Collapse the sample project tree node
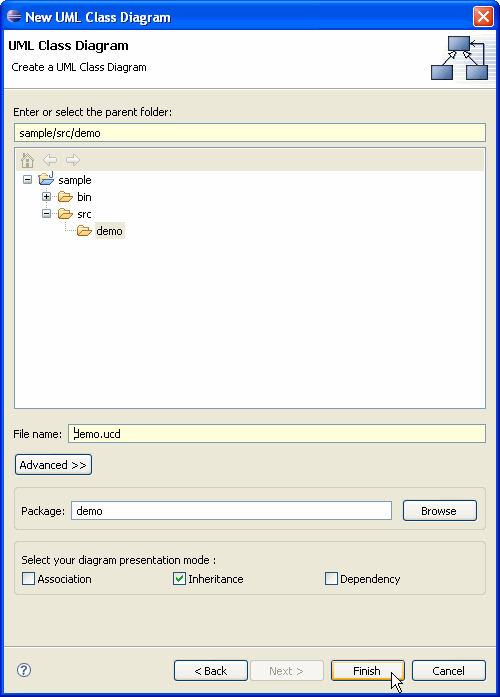 tap(28, 180)
